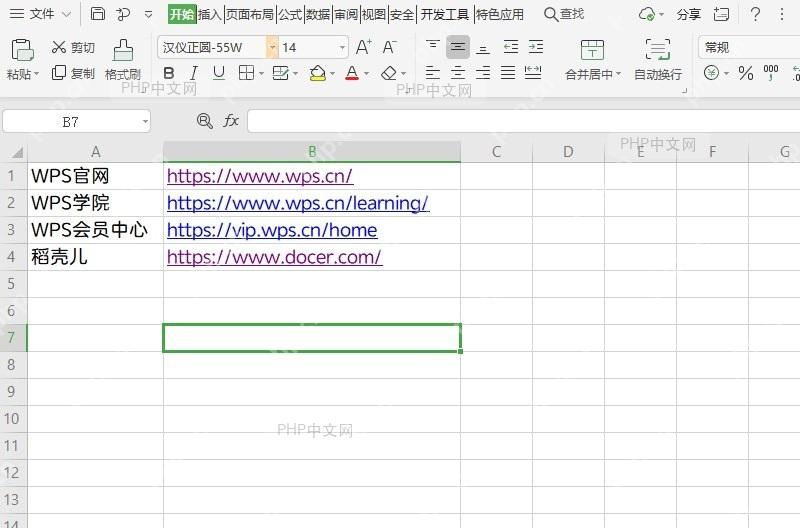Align text right horizontally
800x528 pixels.
[483, 73]
